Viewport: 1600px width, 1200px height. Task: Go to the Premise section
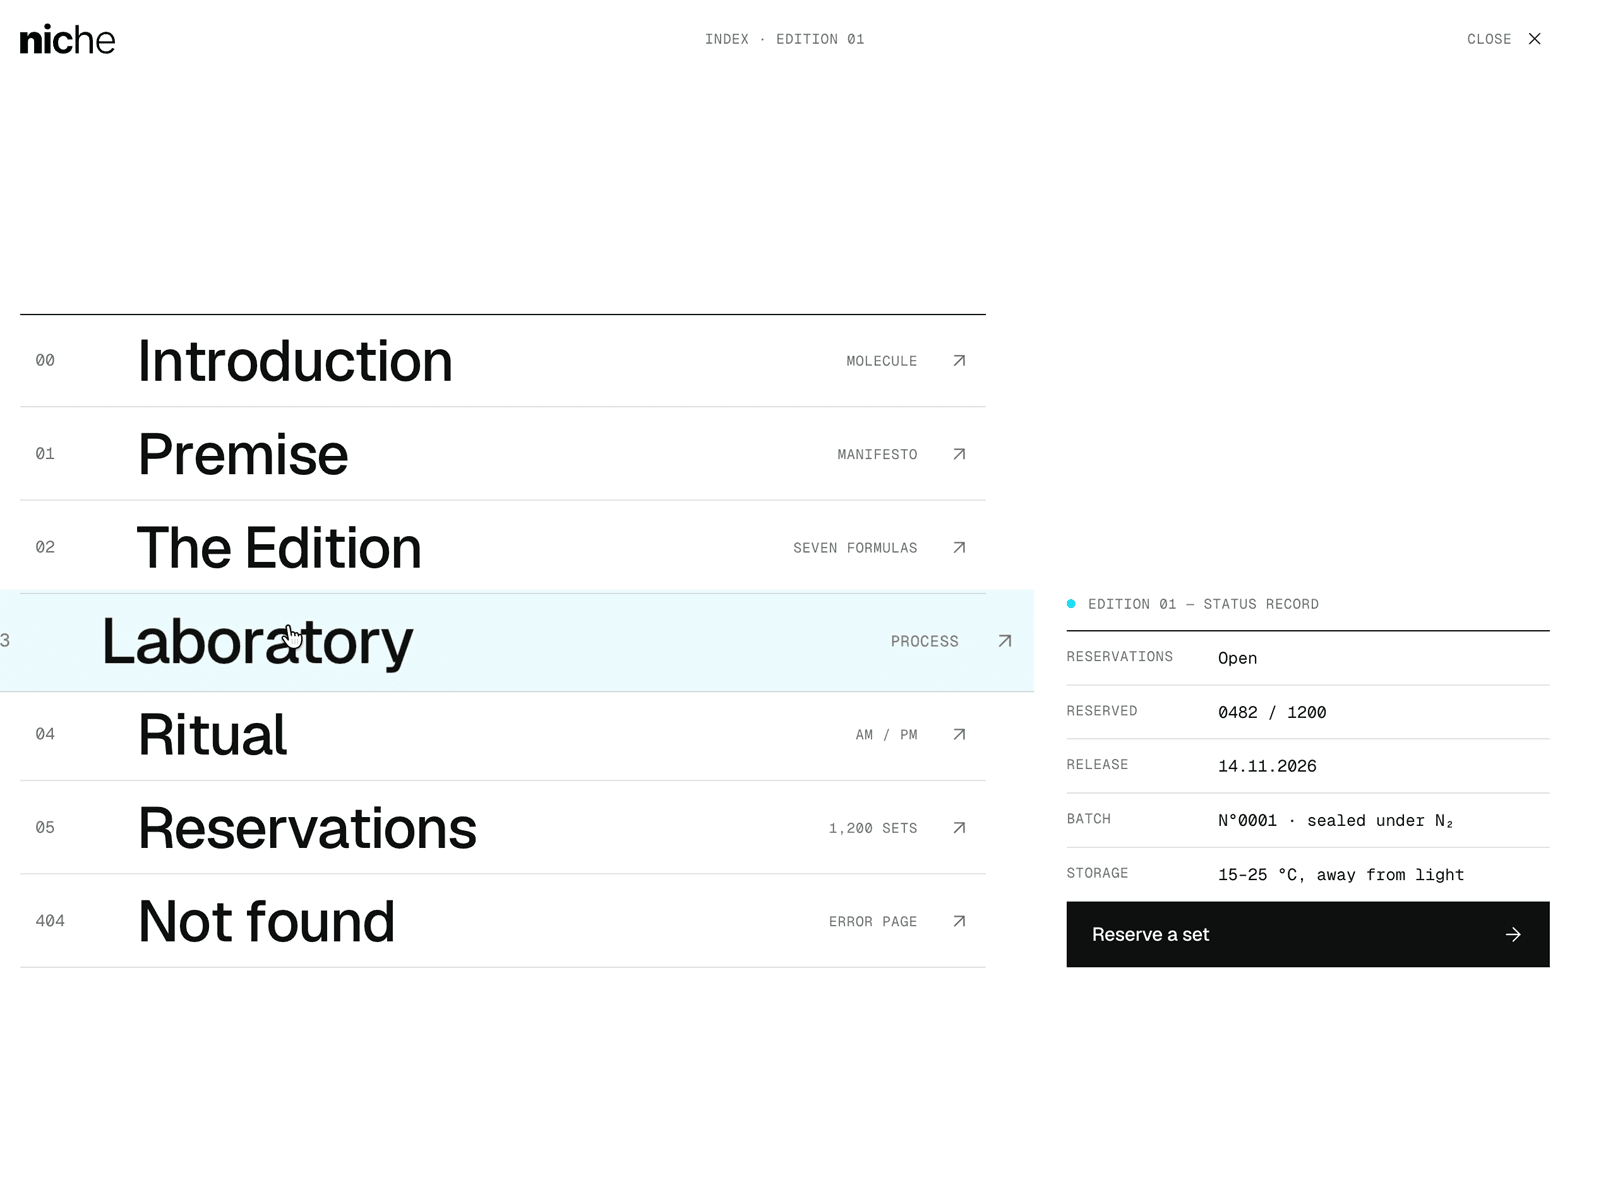click(x=503, y=454)
